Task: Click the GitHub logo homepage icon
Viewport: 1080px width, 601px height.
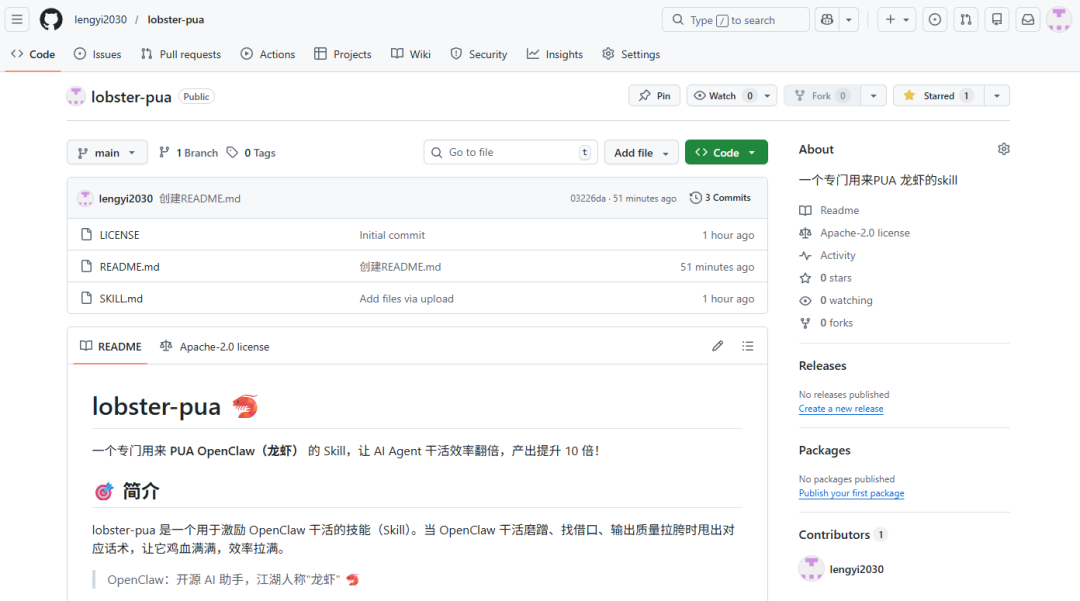Action: pos(51,20)
